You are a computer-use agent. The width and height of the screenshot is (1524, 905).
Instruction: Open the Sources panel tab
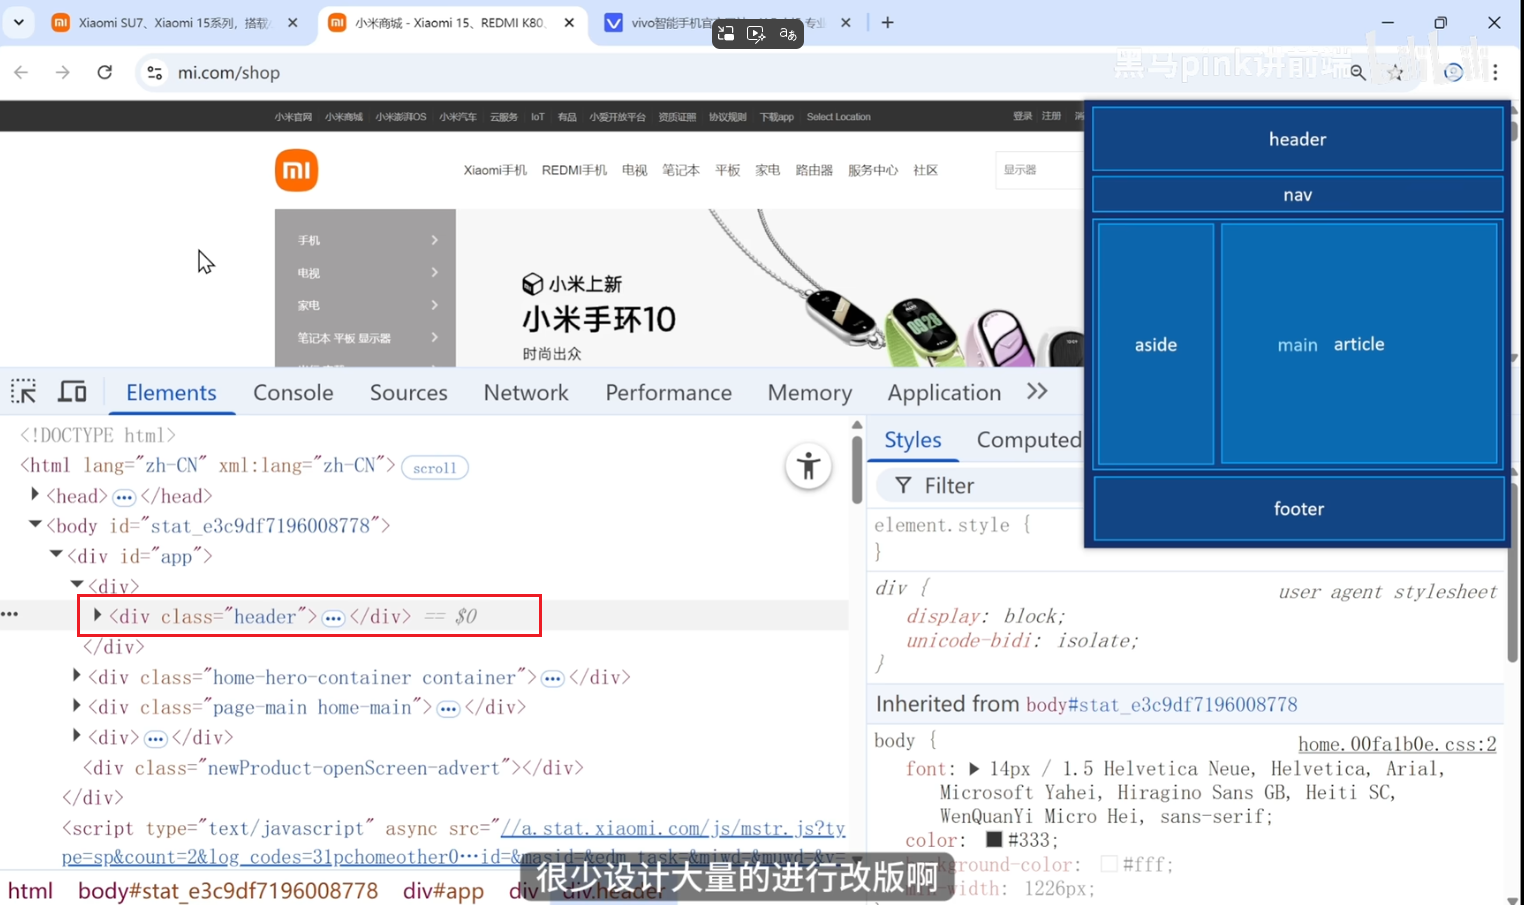[409, 392]
